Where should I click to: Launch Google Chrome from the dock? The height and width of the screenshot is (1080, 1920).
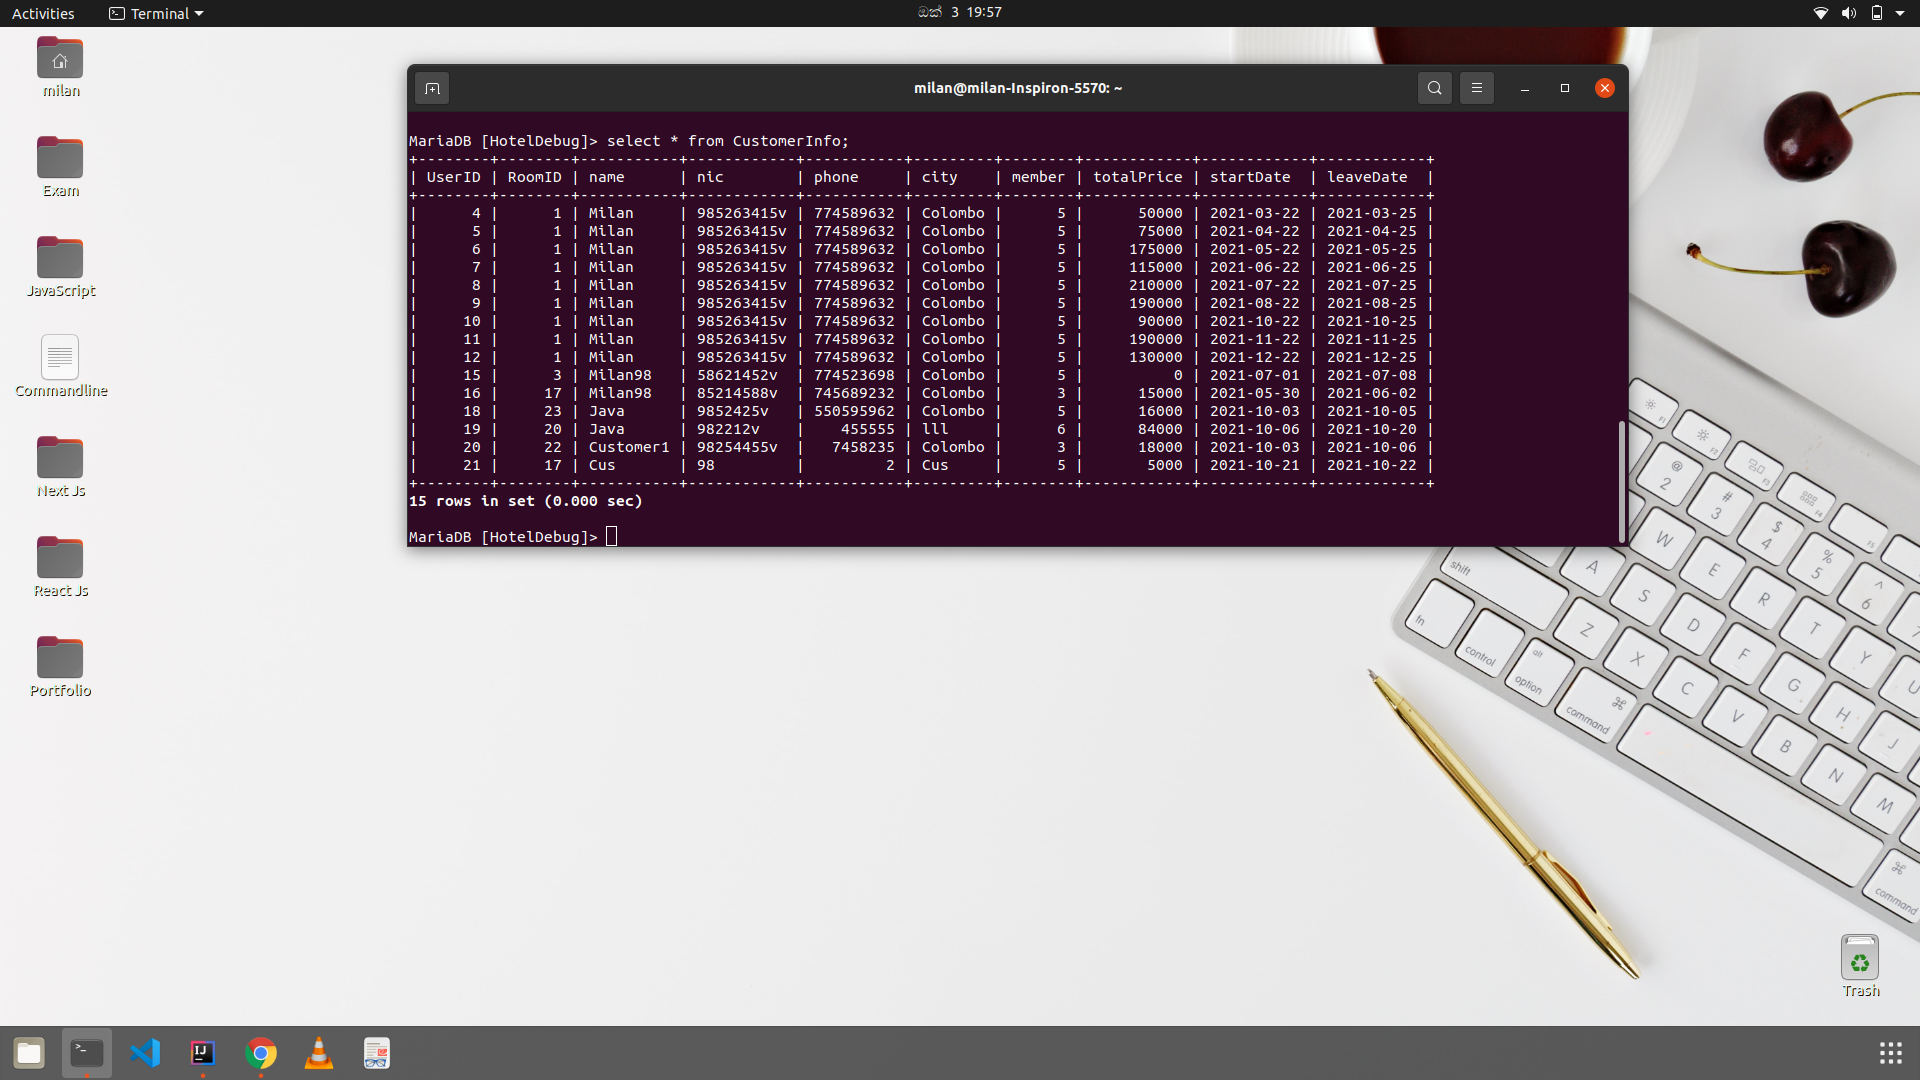261,1052
